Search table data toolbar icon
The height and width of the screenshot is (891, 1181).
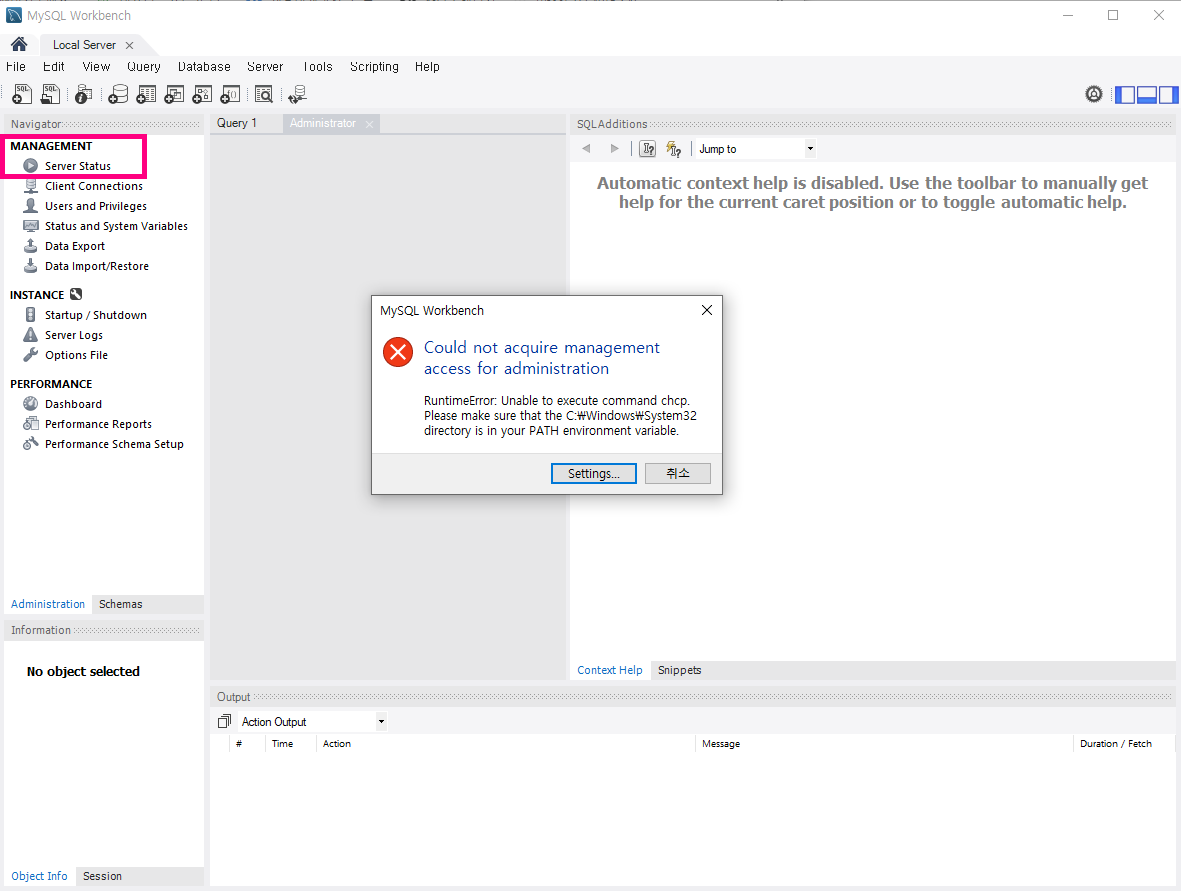coord(264,94)
